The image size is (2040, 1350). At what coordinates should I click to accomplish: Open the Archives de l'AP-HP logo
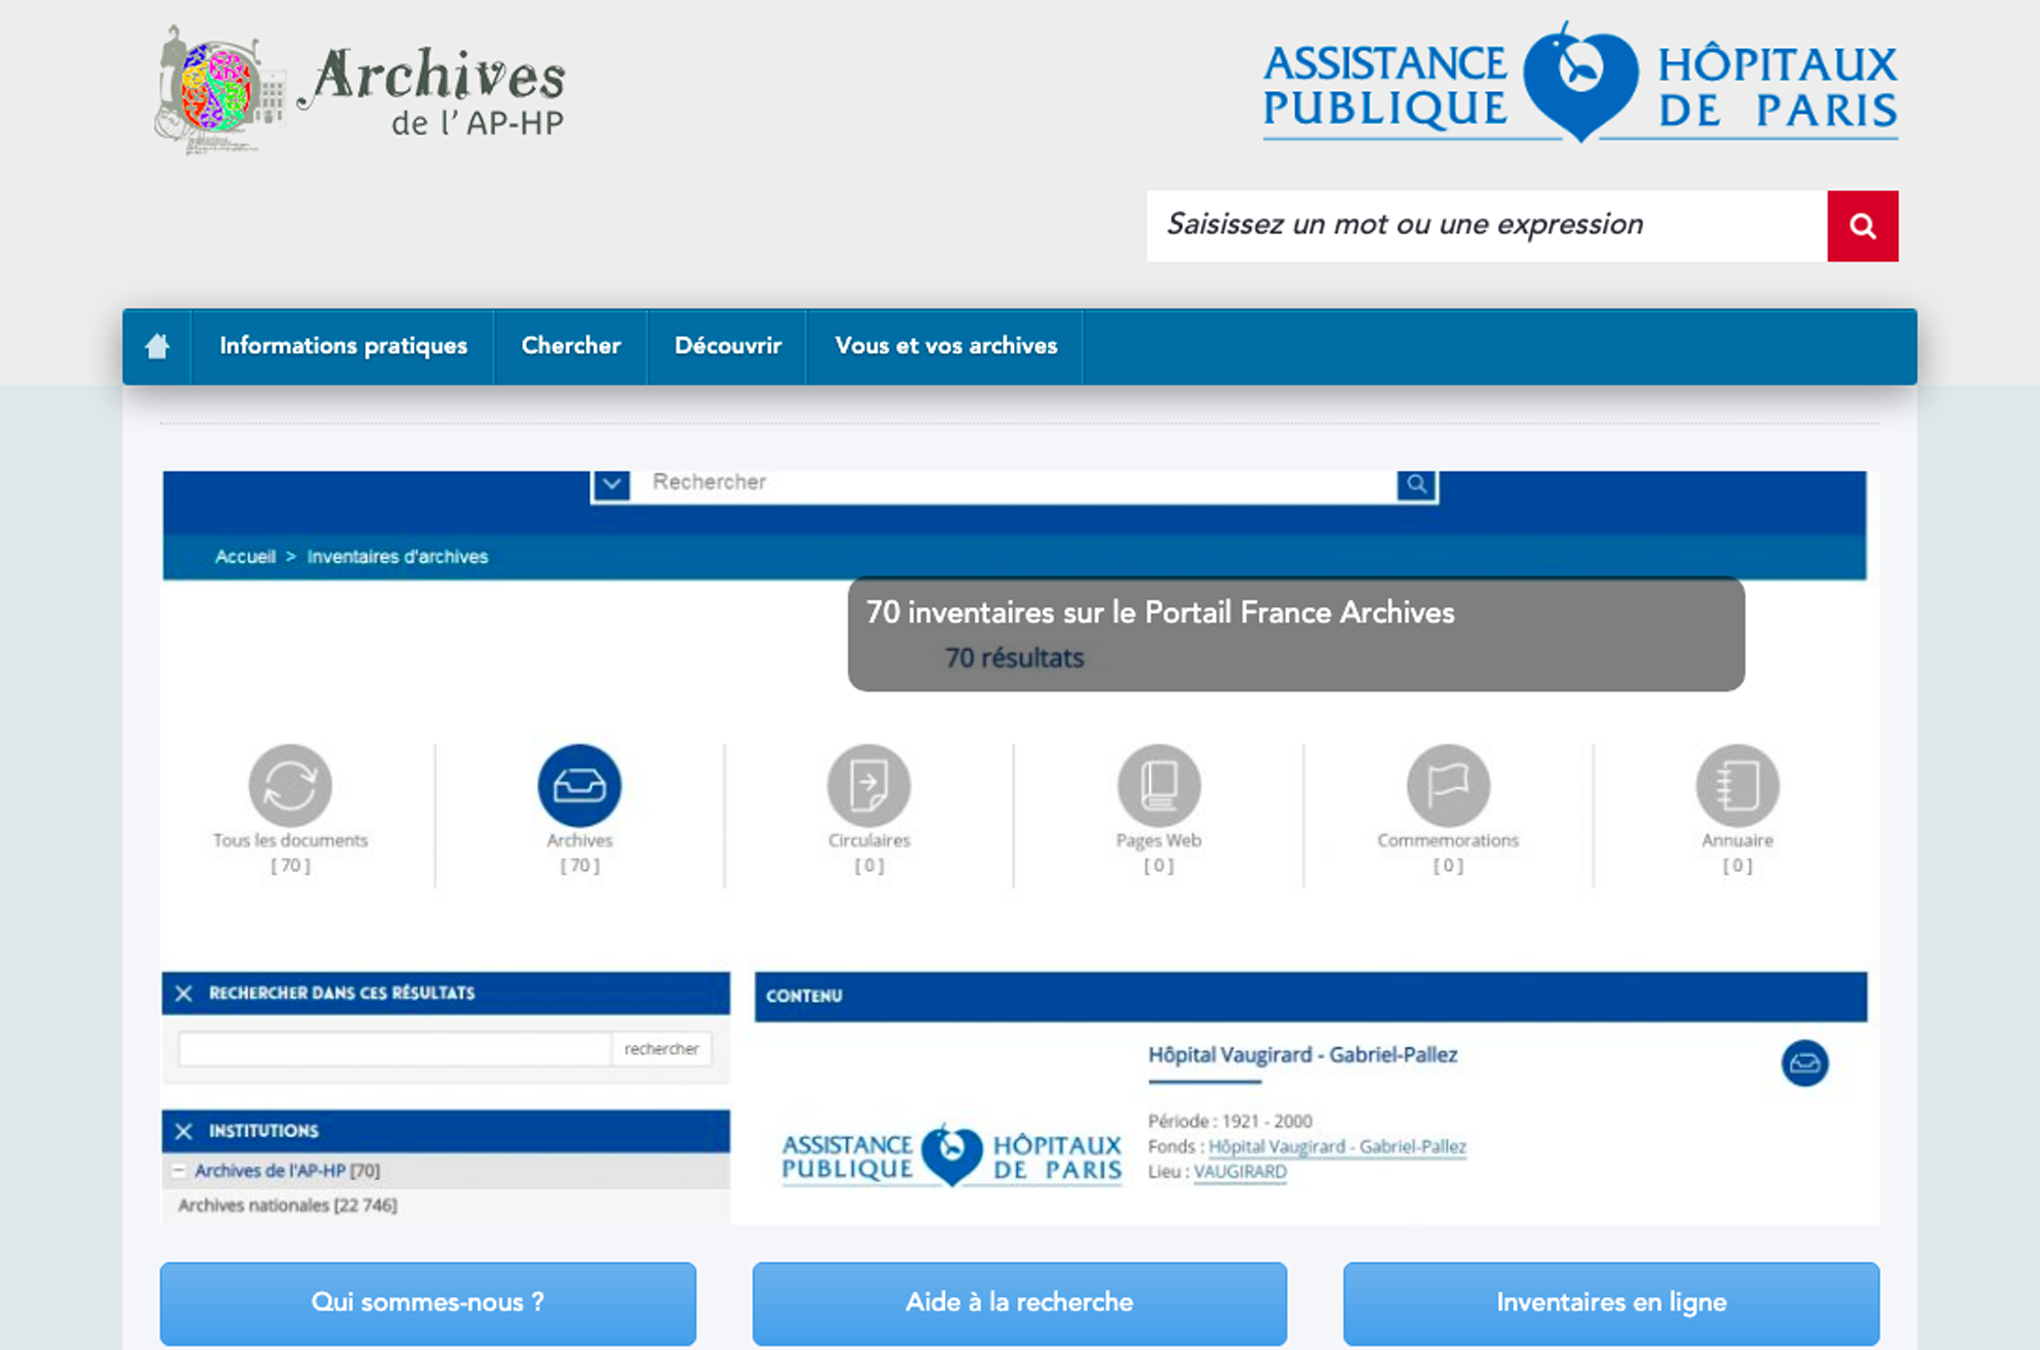click(x=359, y=89)
